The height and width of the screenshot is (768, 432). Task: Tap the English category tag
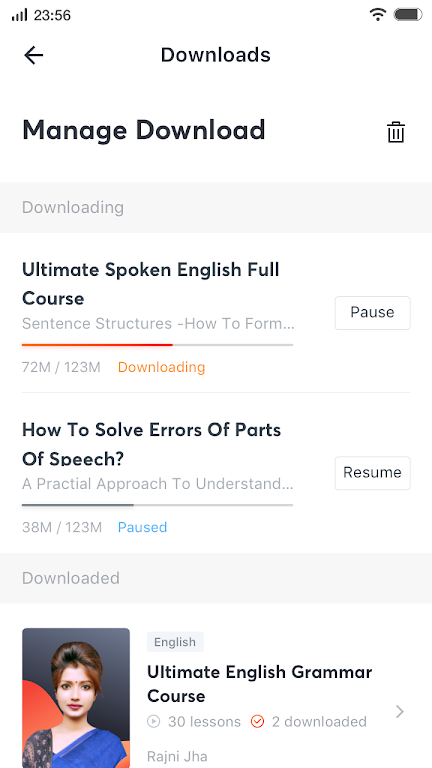coord(175,642)
